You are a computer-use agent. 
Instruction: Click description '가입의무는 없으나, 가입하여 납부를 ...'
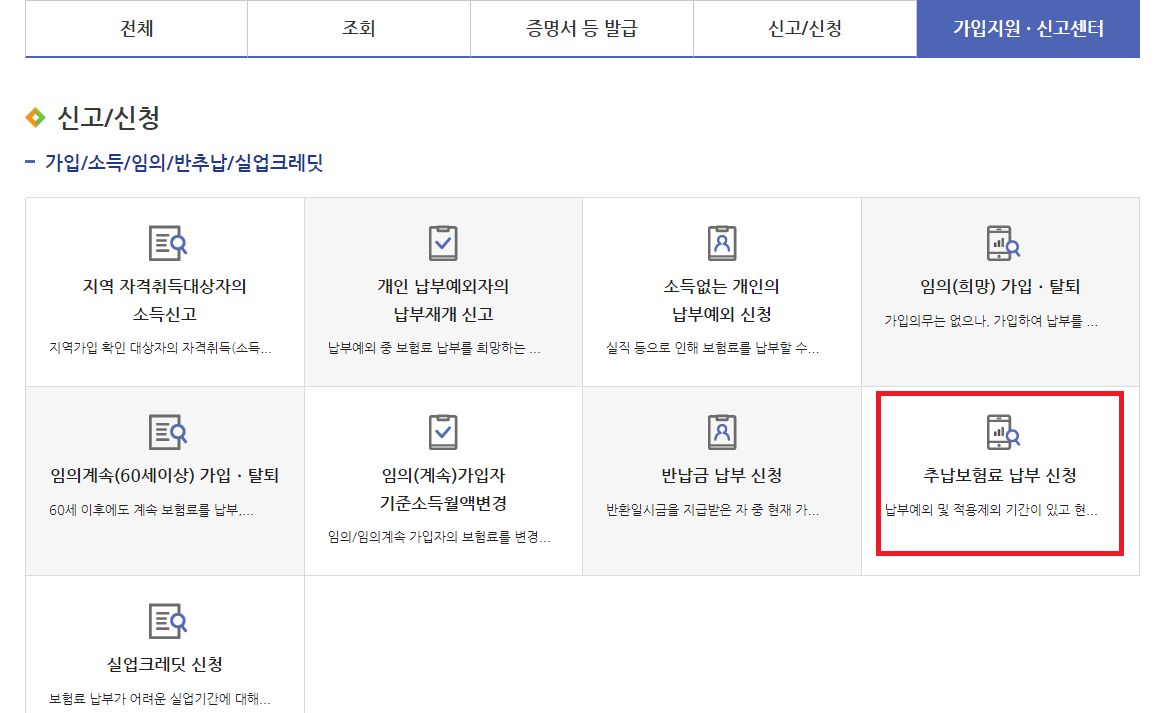click(991, 321)
